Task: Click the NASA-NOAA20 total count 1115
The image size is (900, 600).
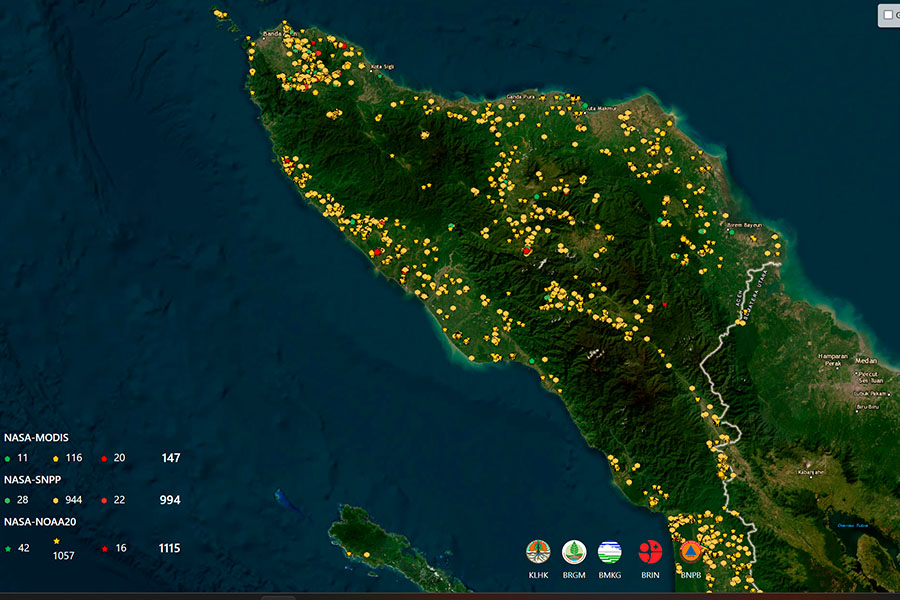Action: coord(170,547)
